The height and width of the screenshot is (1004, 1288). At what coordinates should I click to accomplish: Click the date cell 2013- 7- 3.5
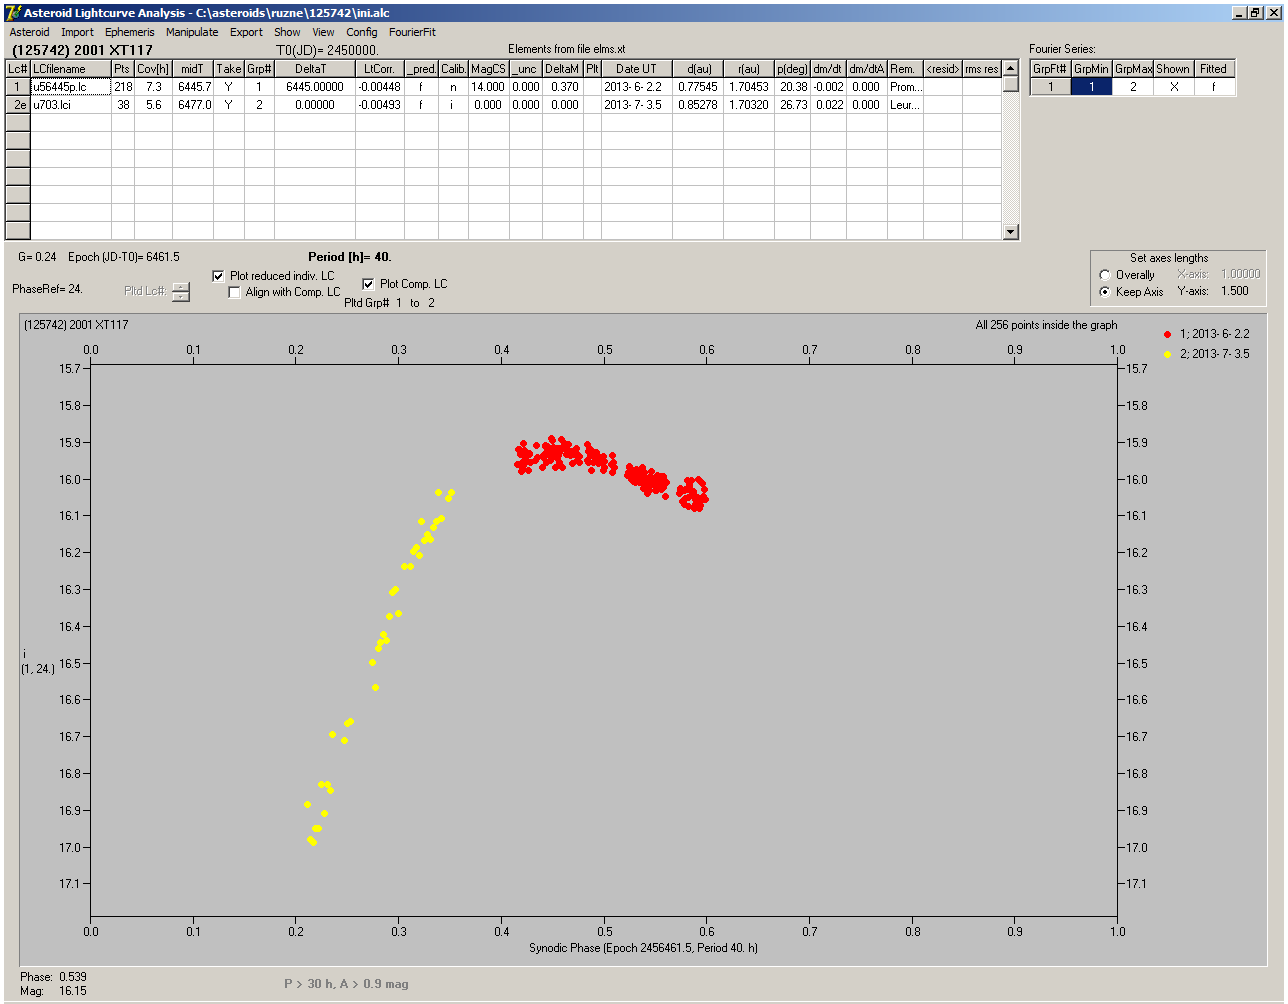coord(636,104)
